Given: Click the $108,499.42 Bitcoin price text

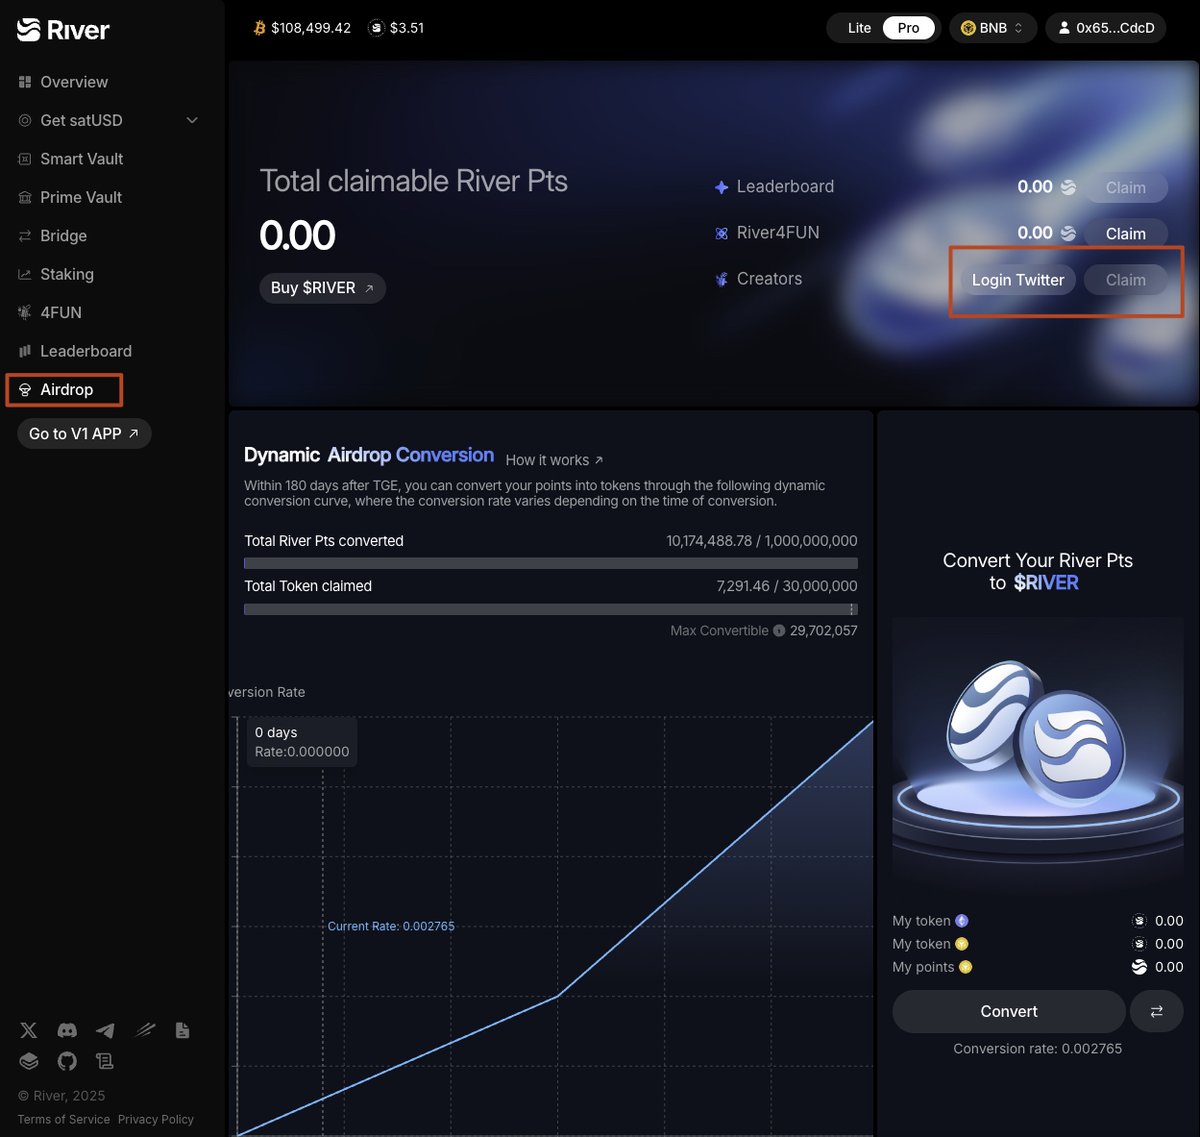Looking at the screenshot, I should 311,28.
